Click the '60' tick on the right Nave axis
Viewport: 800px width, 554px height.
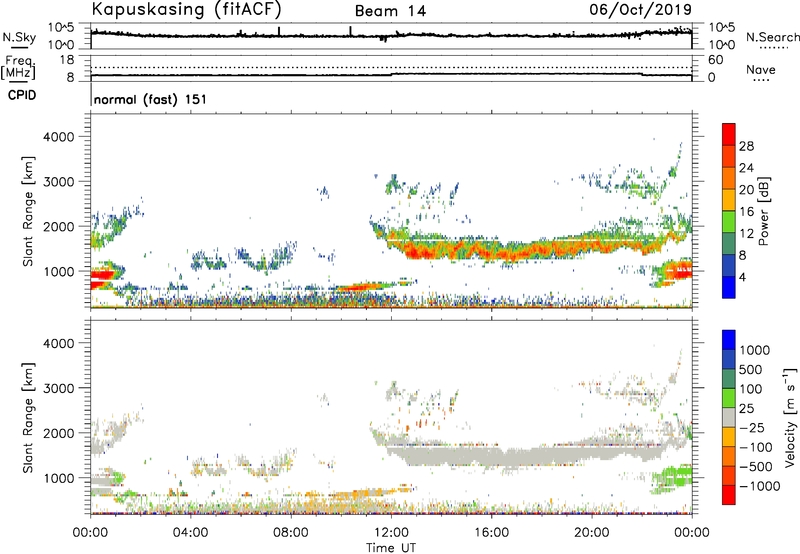pyautogui.click(x=715, y=60)
